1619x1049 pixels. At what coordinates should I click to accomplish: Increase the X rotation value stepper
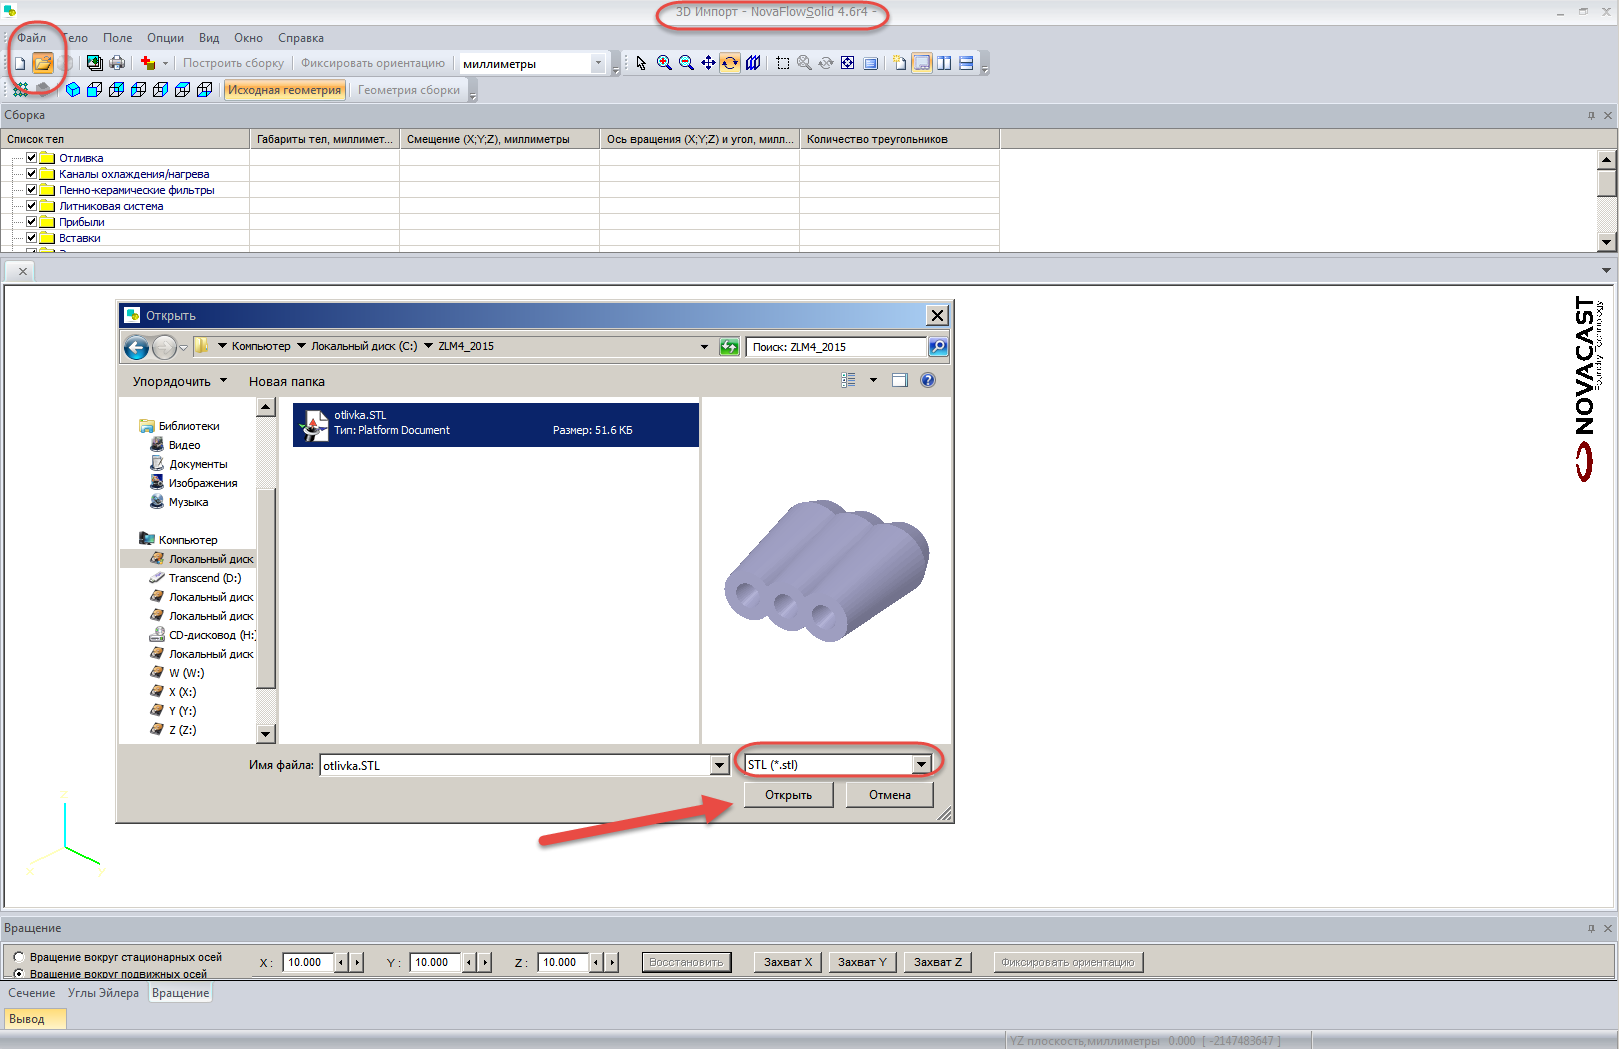point(357,962)
